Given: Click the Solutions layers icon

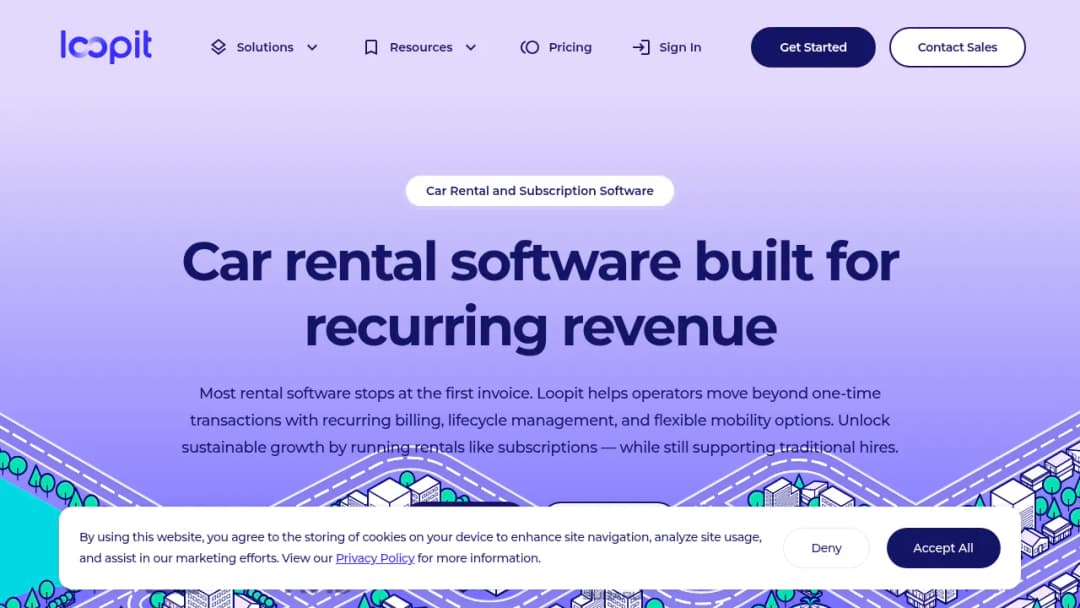Looking at the screenshot, I should (x=218, y=47).
